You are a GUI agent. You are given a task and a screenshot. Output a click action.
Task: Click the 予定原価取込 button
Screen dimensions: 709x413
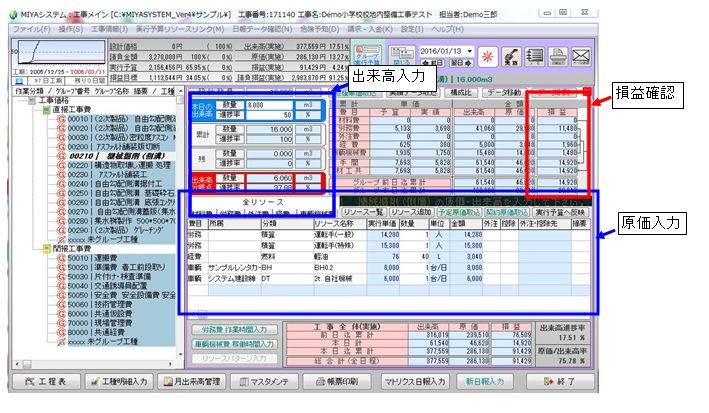coord(459,212)
